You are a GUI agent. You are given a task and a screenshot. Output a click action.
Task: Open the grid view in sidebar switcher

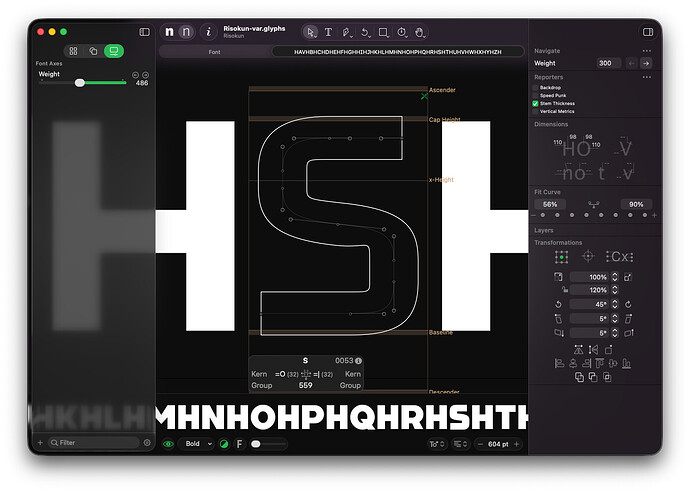pyautogui.click(x=73, y=51)
